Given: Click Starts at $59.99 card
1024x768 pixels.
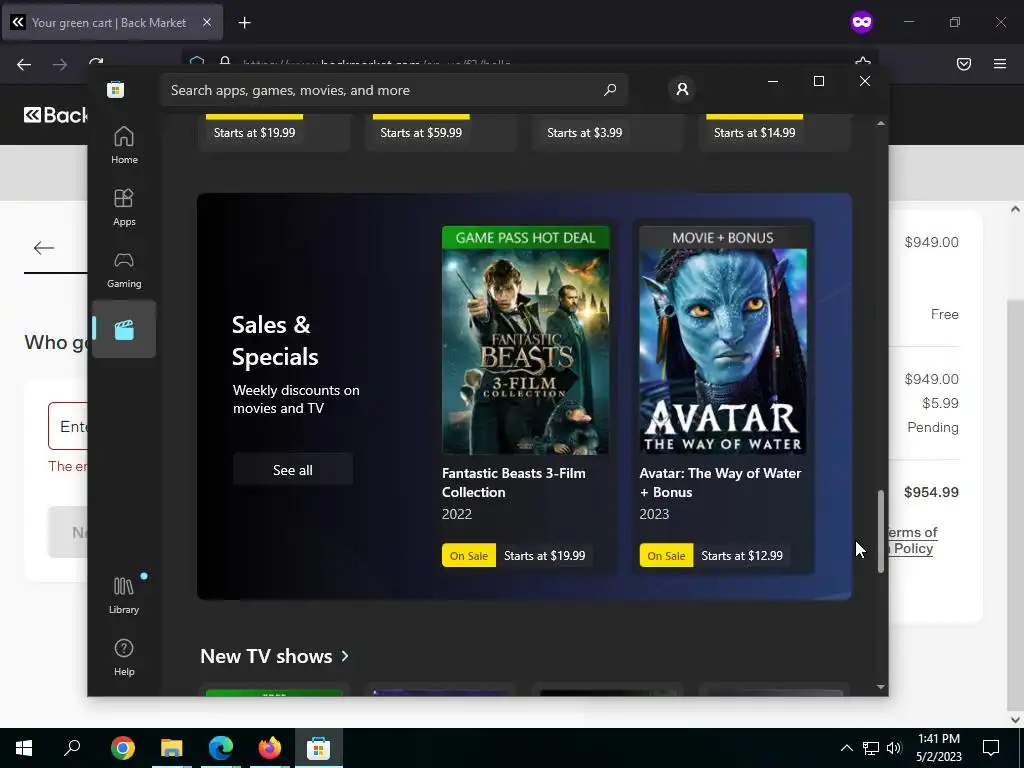Looking at the screenshot, I should [x=441, y=133].
